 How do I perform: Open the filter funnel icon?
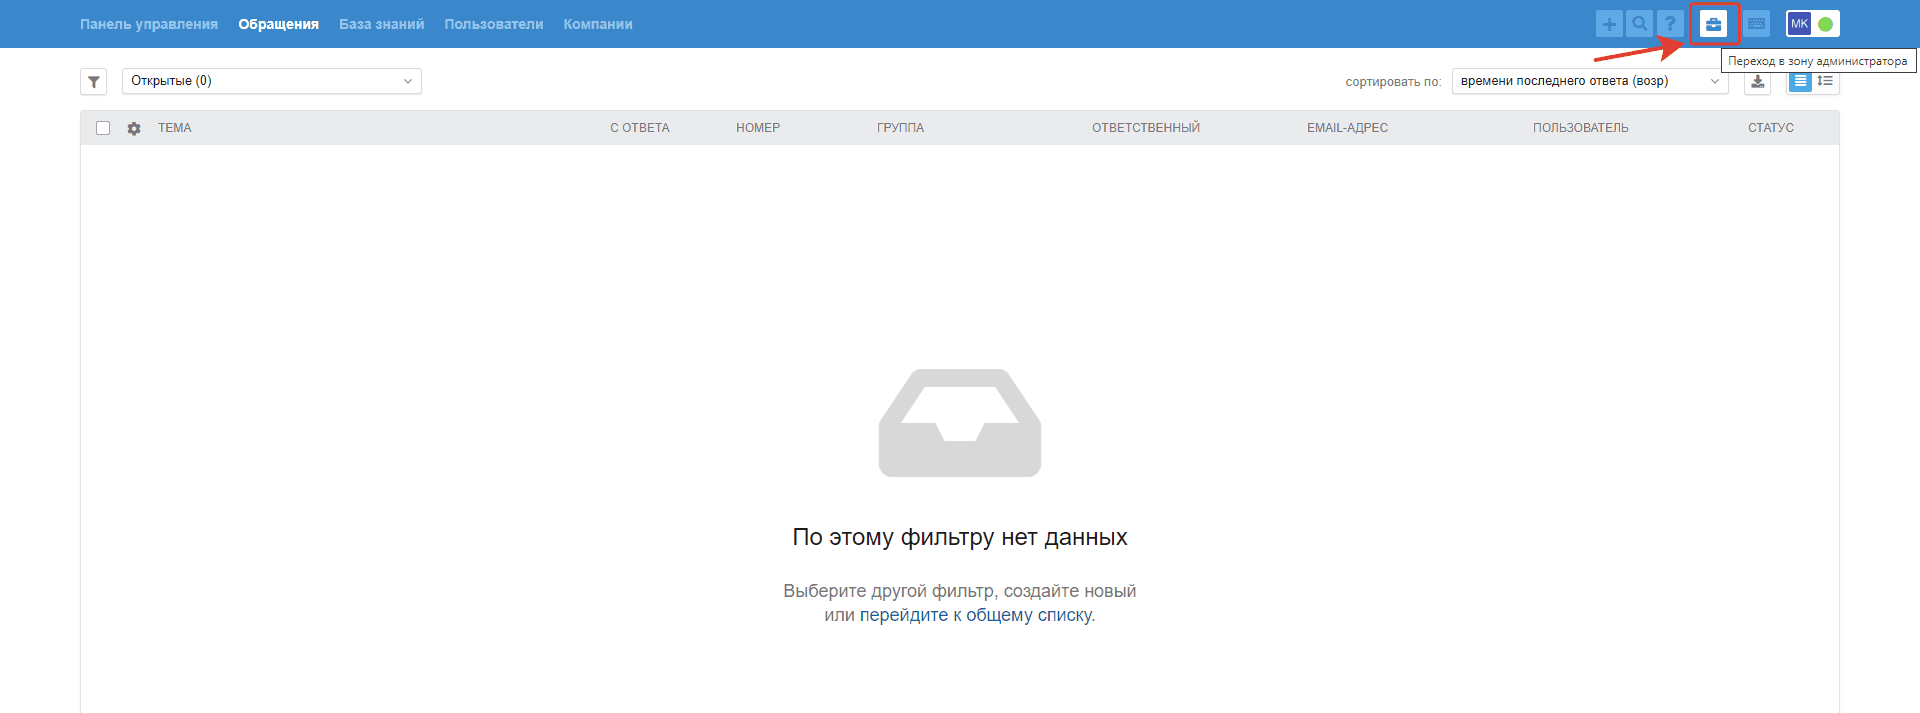click(x=94, y=82)
